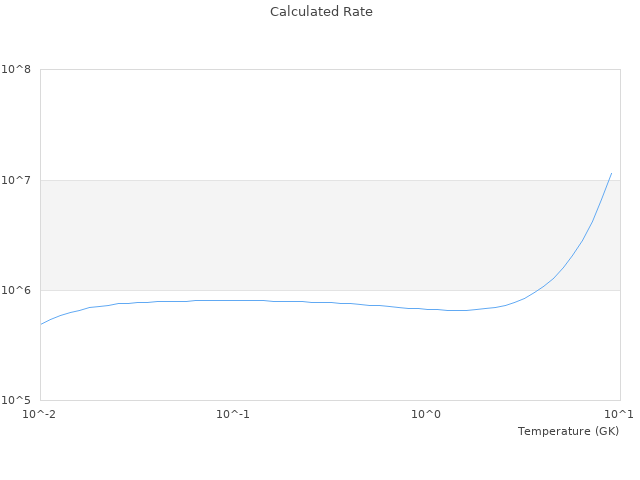Image resolution: width=640 pixels, height=480 pixels.
Task: Click the blue curve's starting point at left edge
Action: point(41,324)
